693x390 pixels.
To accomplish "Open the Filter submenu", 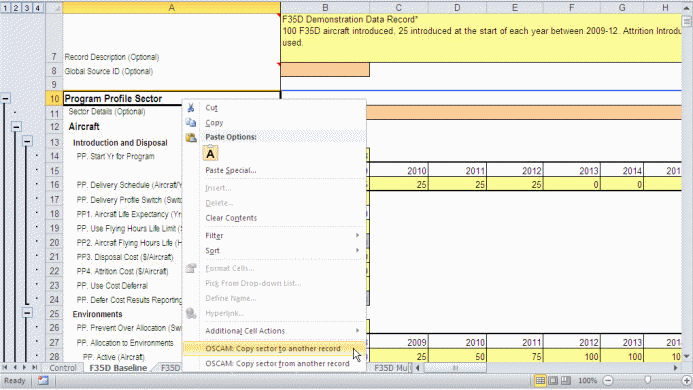I will pyautogui.click(x=274, y=236).
